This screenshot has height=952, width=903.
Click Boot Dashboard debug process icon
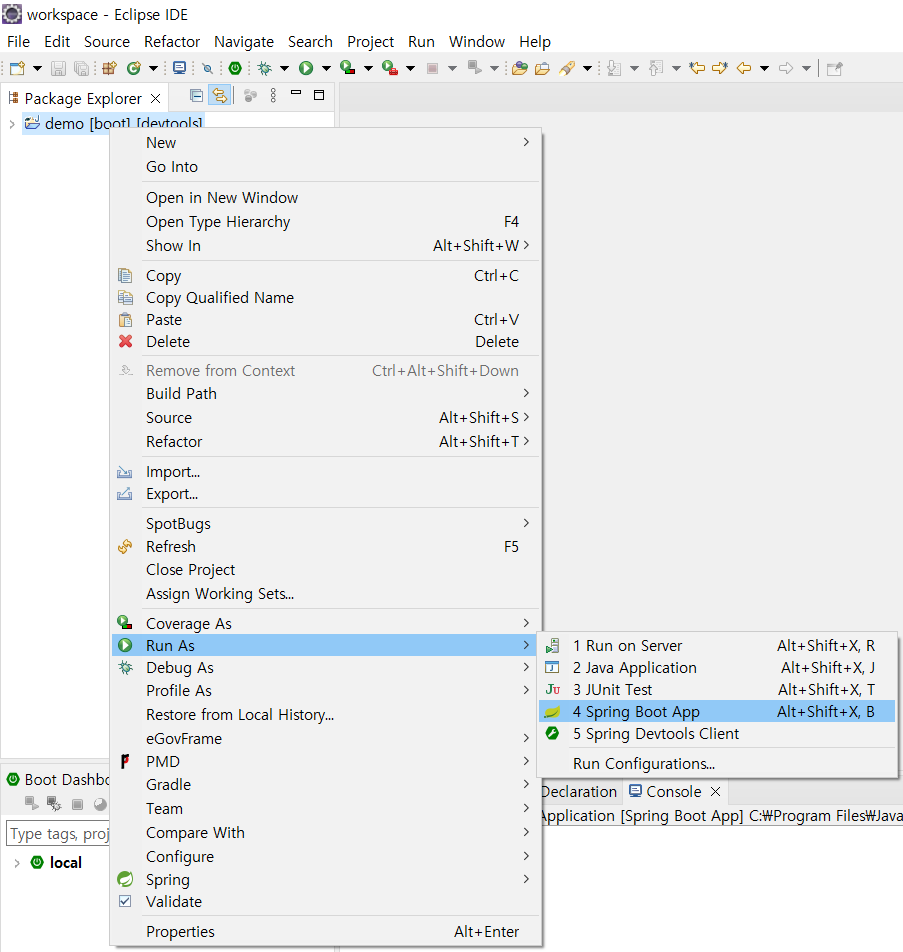coord(54,804)
